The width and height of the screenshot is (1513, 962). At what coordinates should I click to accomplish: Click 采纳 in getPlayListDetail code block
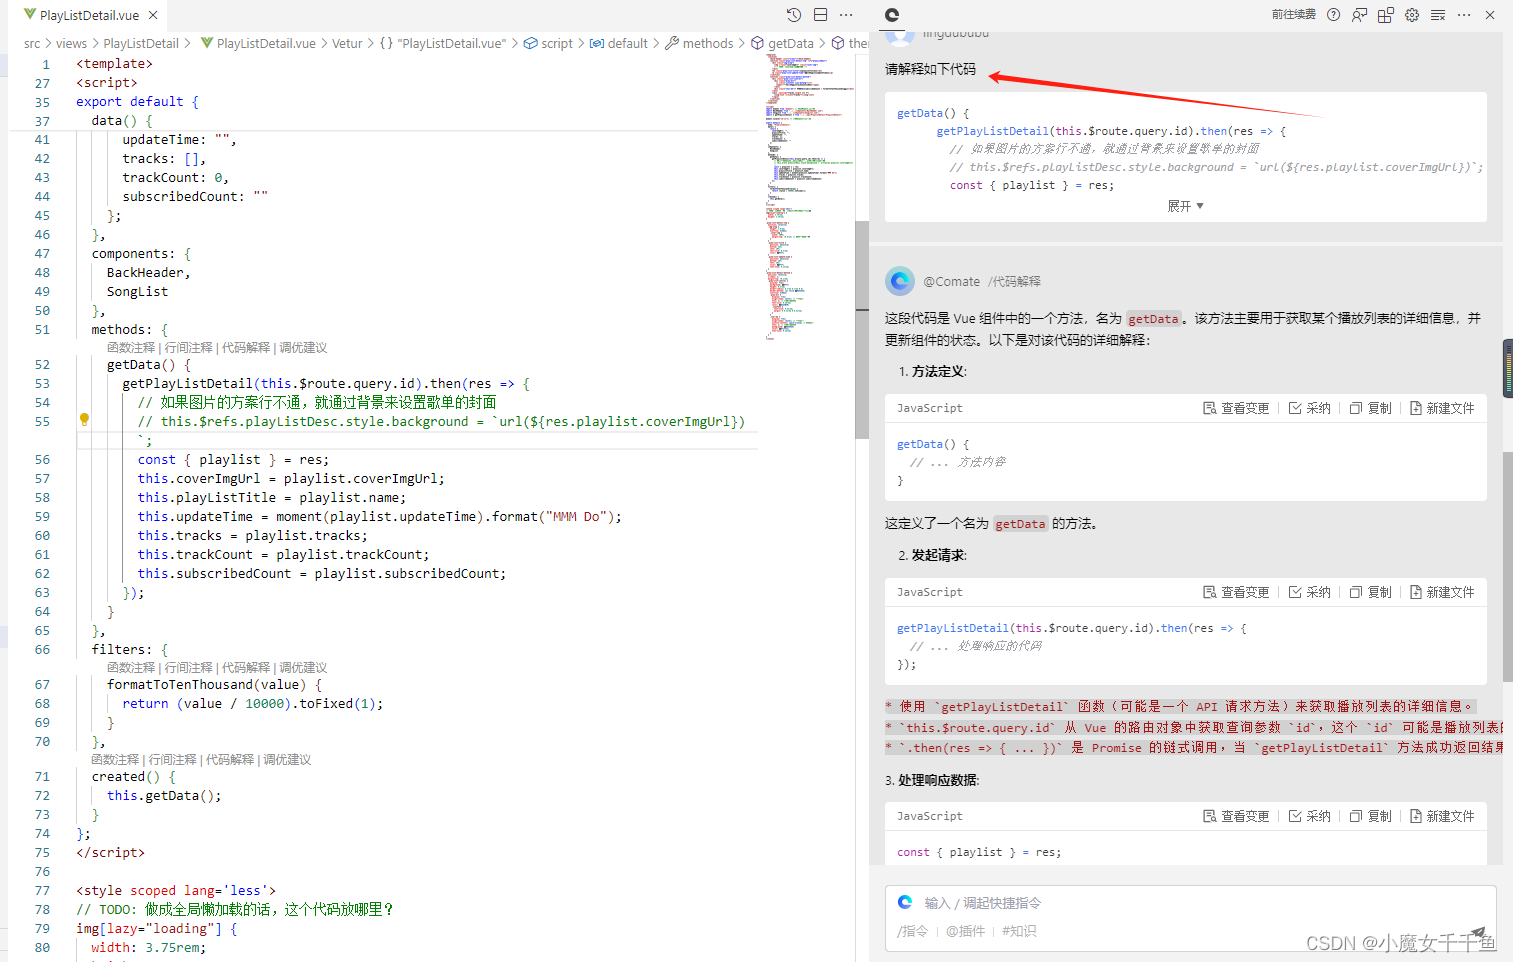(x=1309, y=592)
